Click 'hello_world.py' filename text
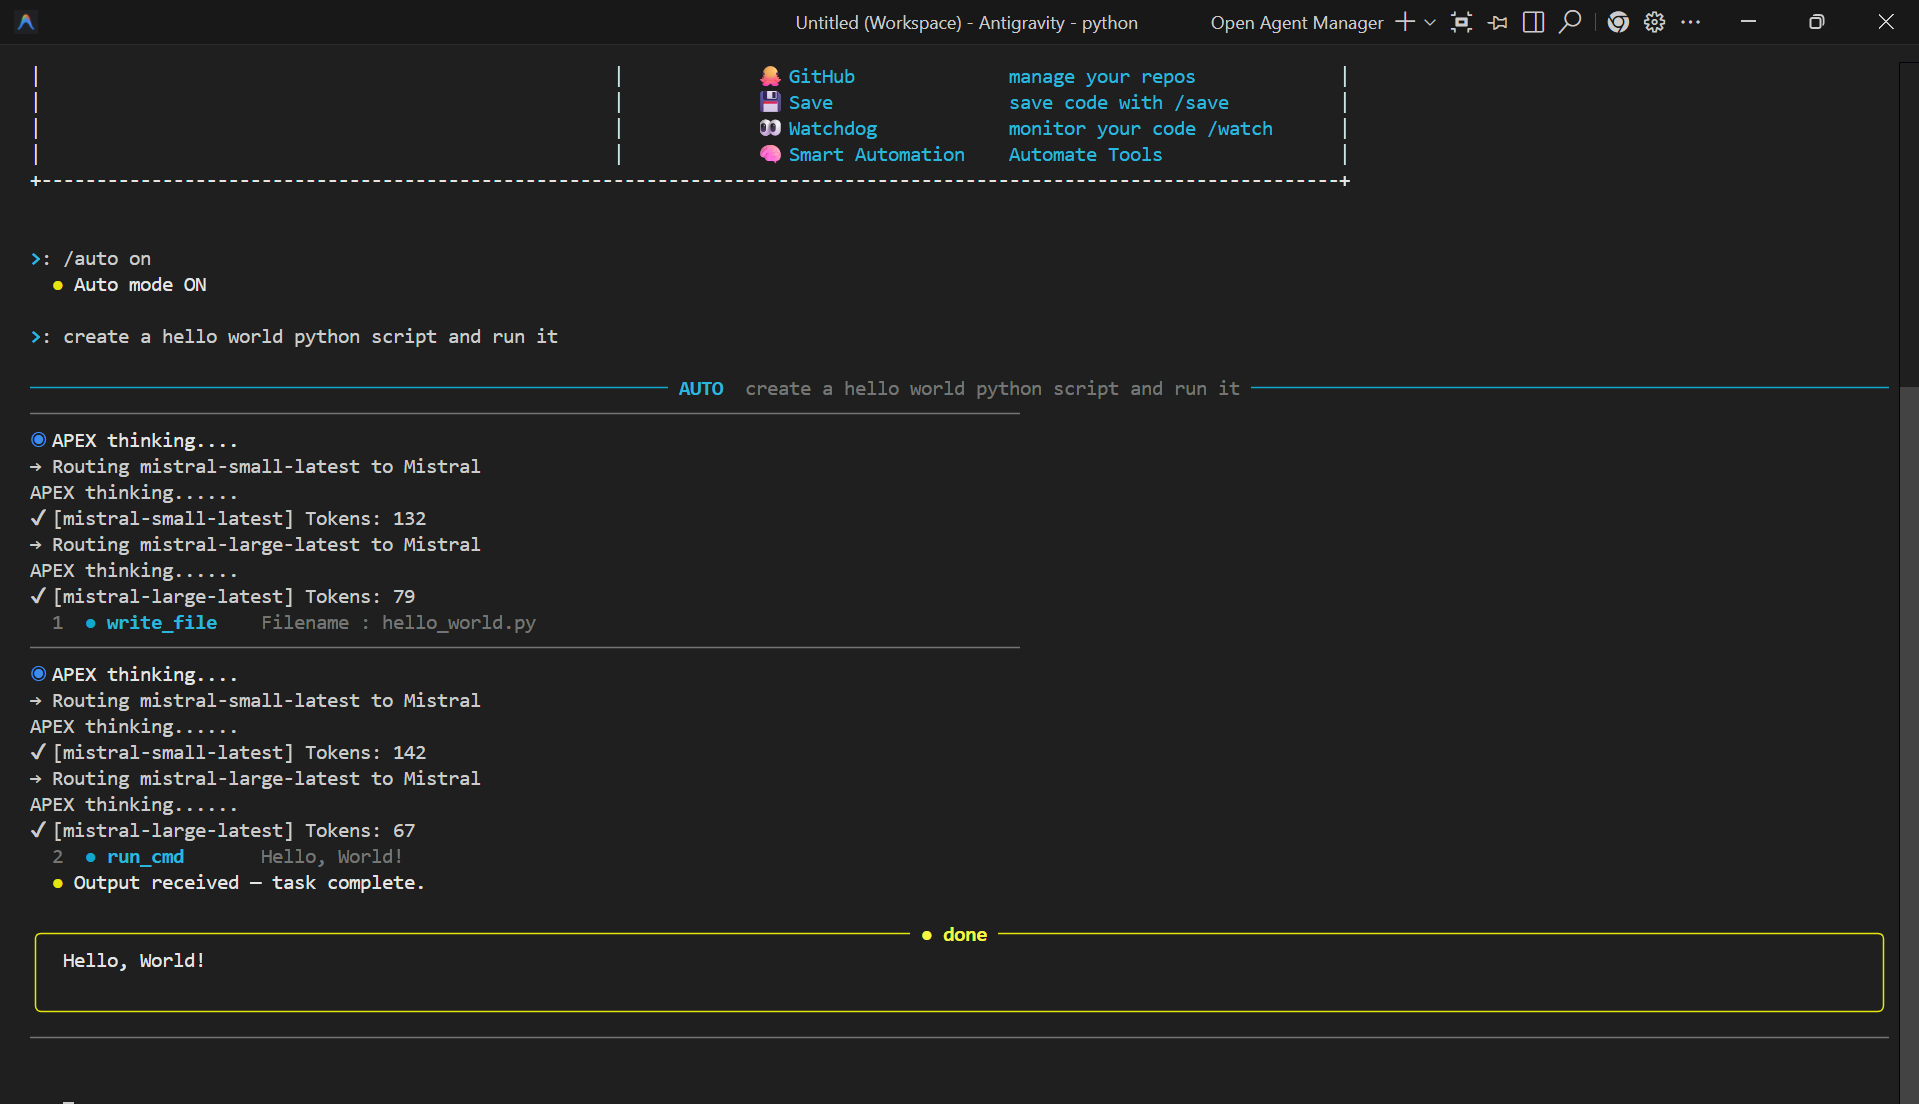The height and width of the screenshot is (1104, 1919). [459, 622]
